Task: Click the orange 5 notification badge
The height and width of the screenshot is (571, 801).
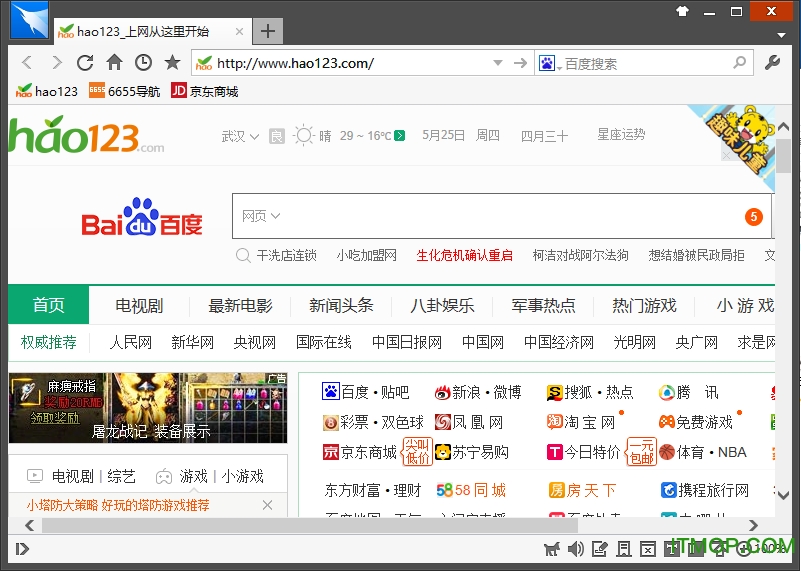Action: (x=753, y=217)
